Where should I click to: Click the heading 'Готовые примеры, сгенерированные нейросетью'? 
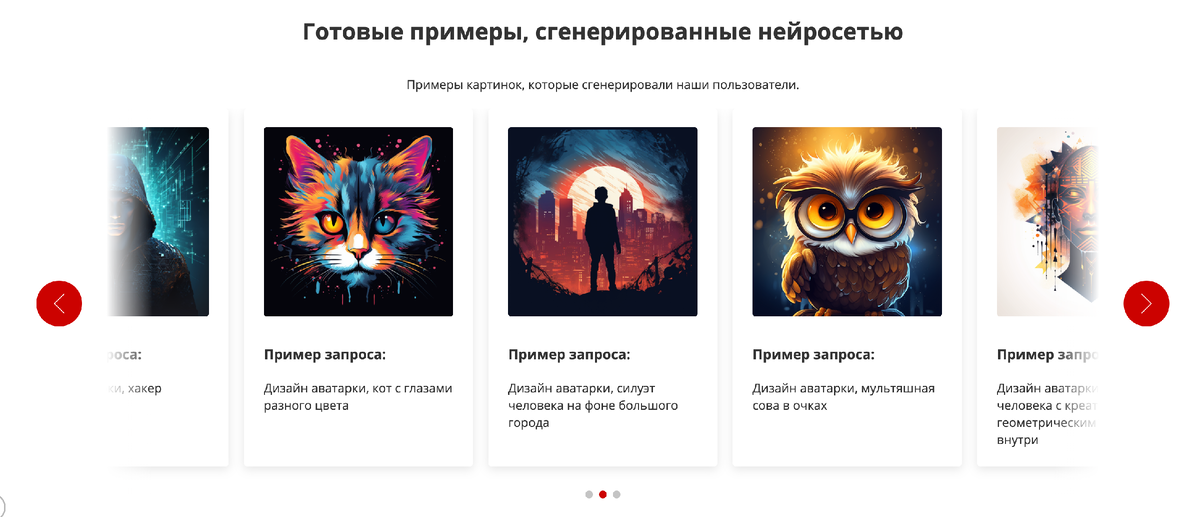click(x=603, y=32)
